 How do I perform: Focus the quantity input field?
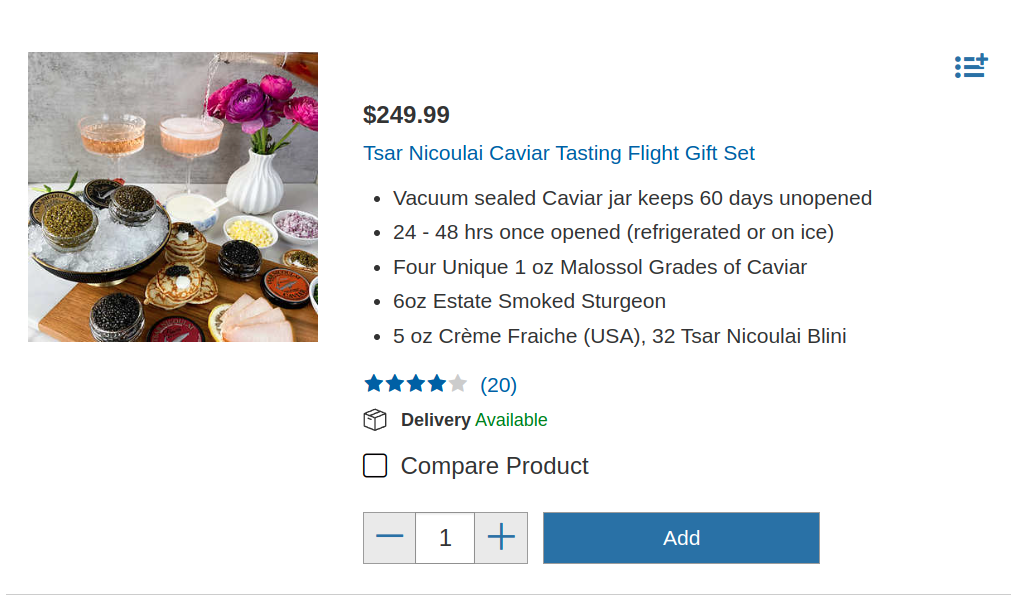[445, 538]
